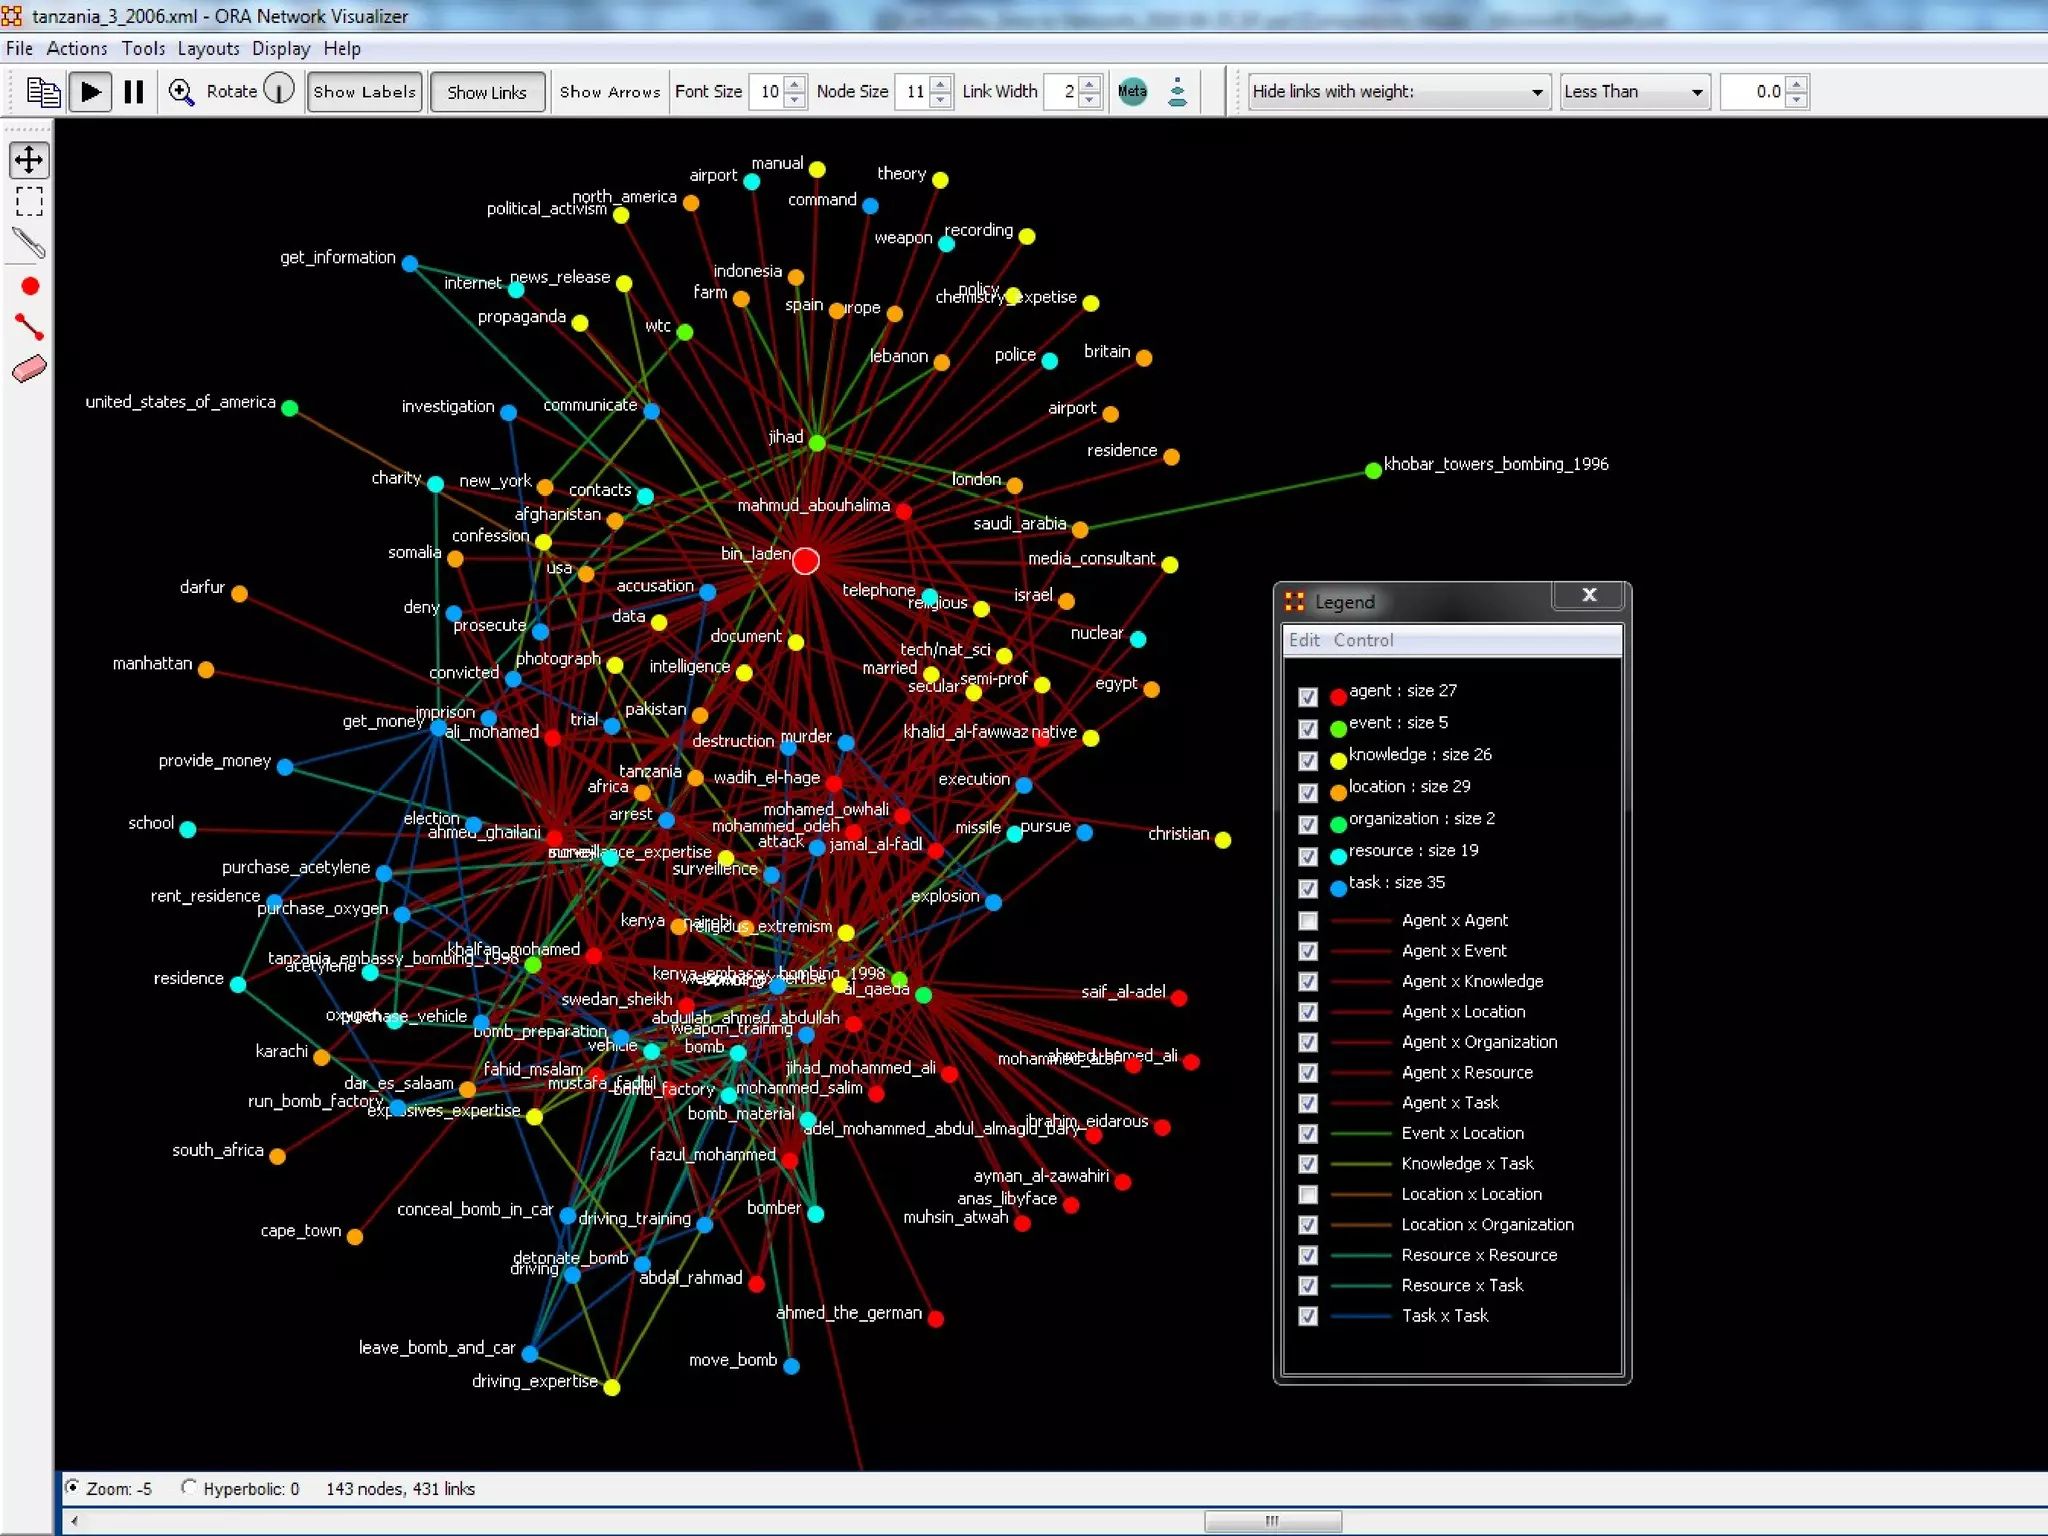The width and height of the screenshot is (2048, 1536).
Task: Select the red add-link tool
Action: tap(29, 327)
